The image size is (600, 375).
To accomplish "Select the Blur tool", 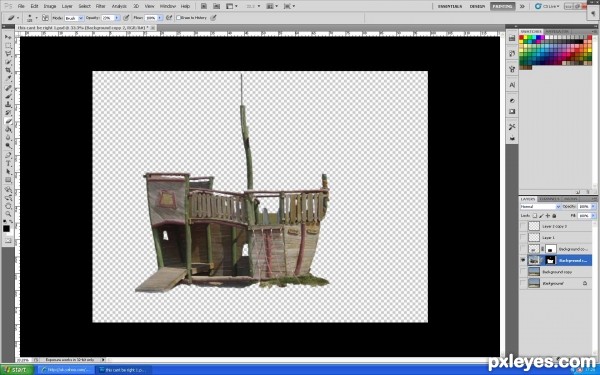I will click(x=8, y=137).
